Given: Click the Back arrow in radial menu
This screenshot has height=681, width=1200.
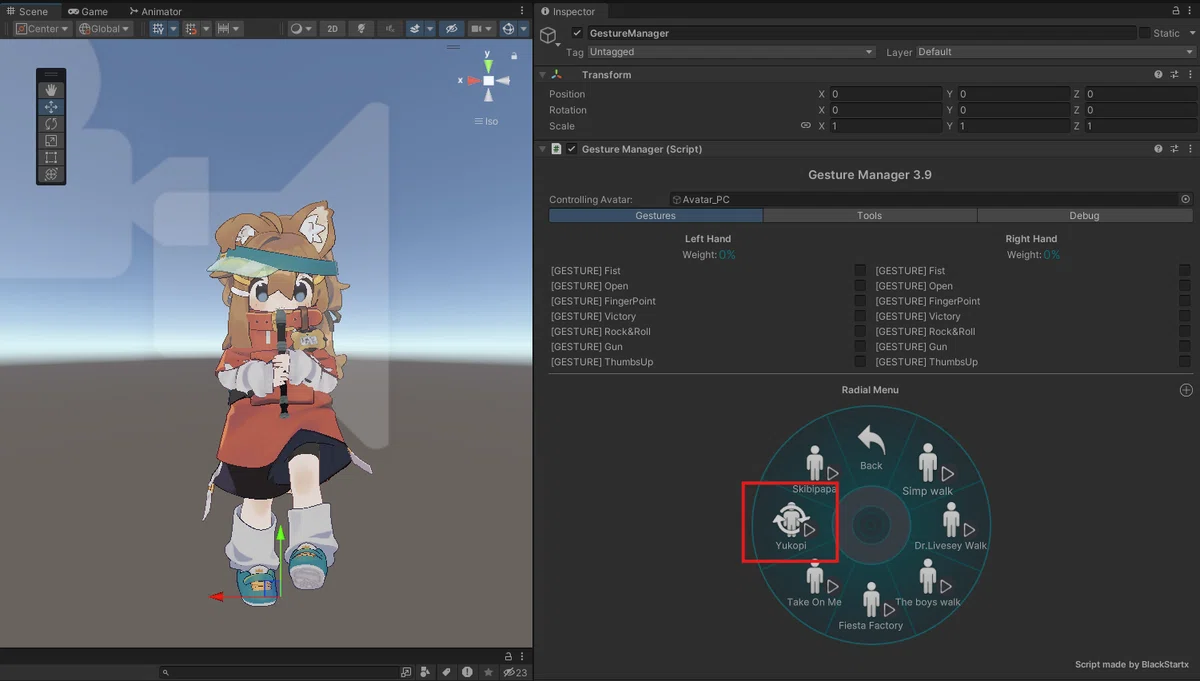Looking at the screenshot, I should tap(871, 447).
